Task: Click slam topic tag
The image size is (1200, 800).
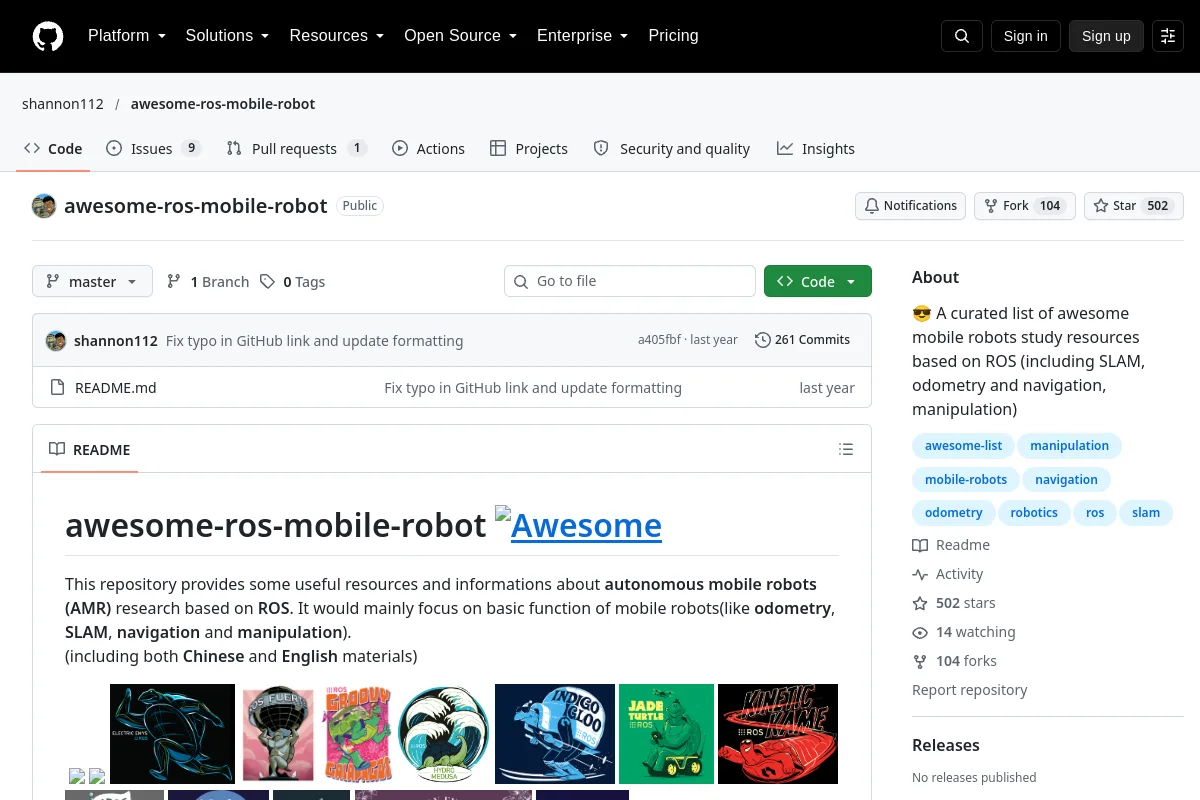Action: coord(1146,513)
